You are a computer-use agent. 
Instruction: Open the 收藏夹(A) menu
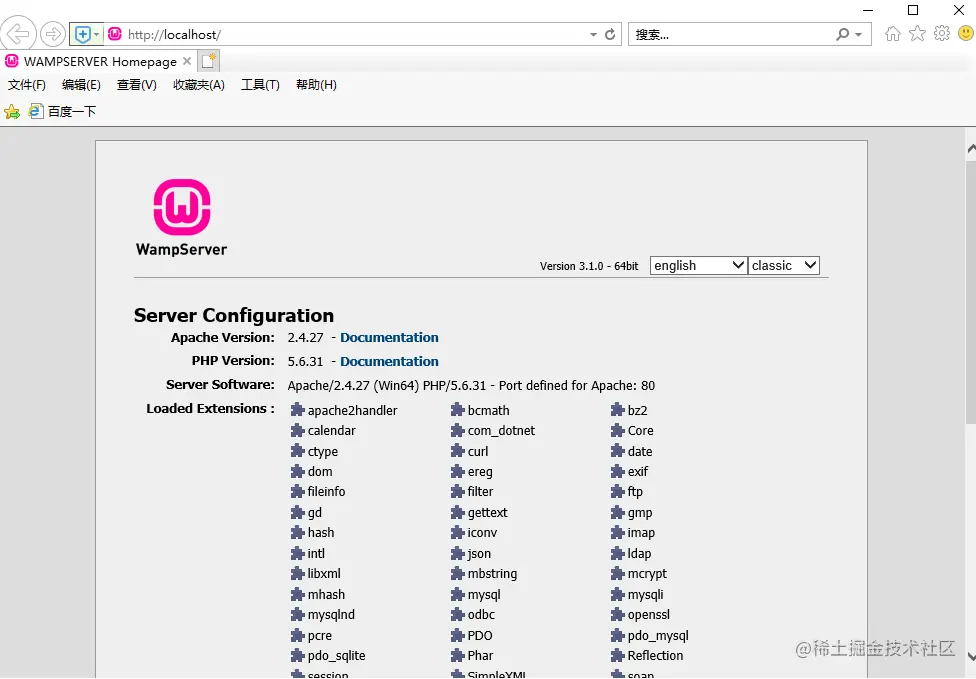point(199,85)
